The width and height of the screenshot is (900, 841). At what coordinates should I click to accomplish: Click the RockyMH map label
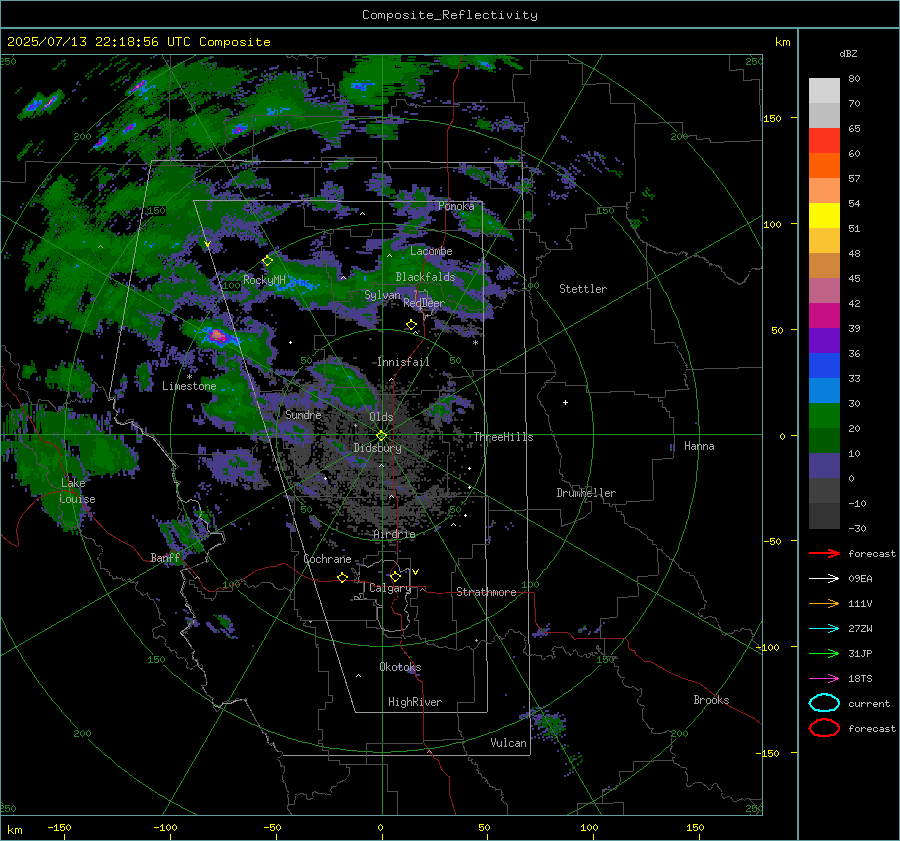tap(264, 280)
